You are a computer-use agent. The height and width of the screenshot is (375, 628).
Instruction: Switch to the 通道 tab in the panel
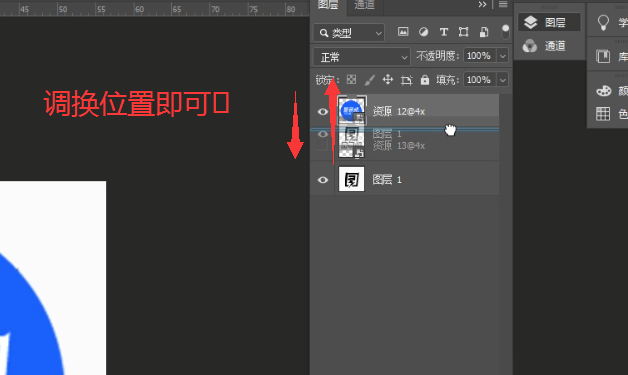(364, 5)
